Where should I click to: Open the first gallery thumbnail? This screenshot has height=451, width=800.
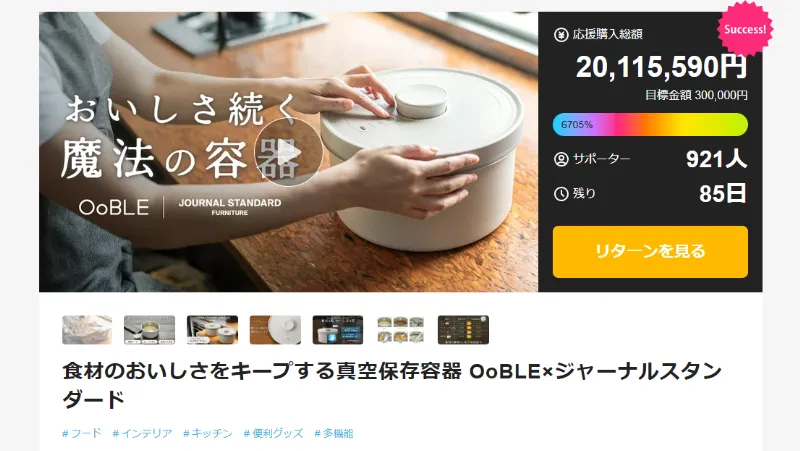pyautogui.click(x=87, y=330)
